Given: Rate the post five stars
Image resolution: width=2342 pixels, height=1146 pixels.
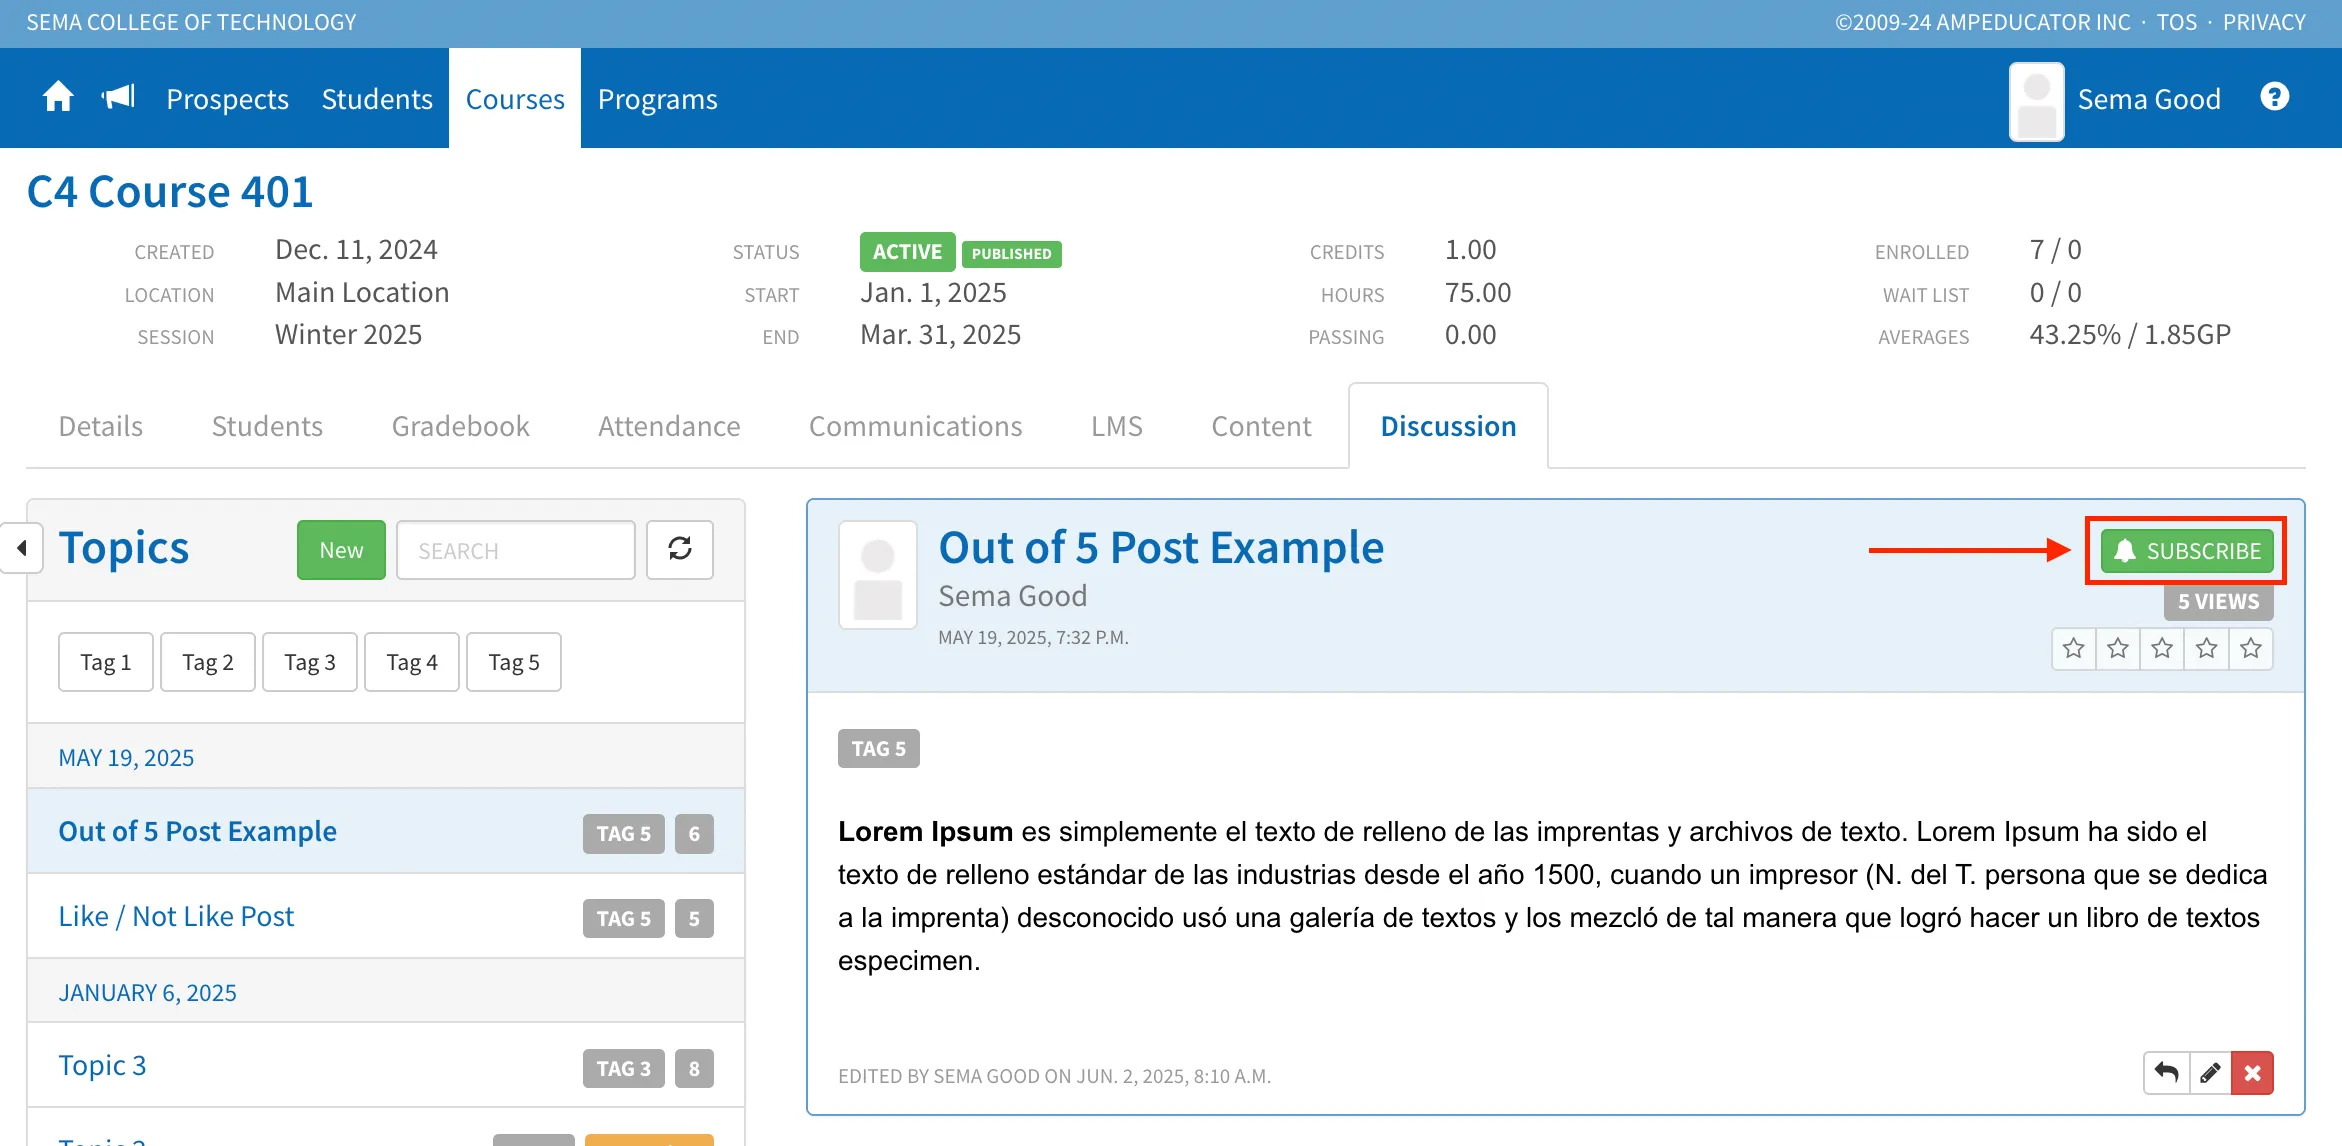Looking at the screenshot, I should (2251, 649).
